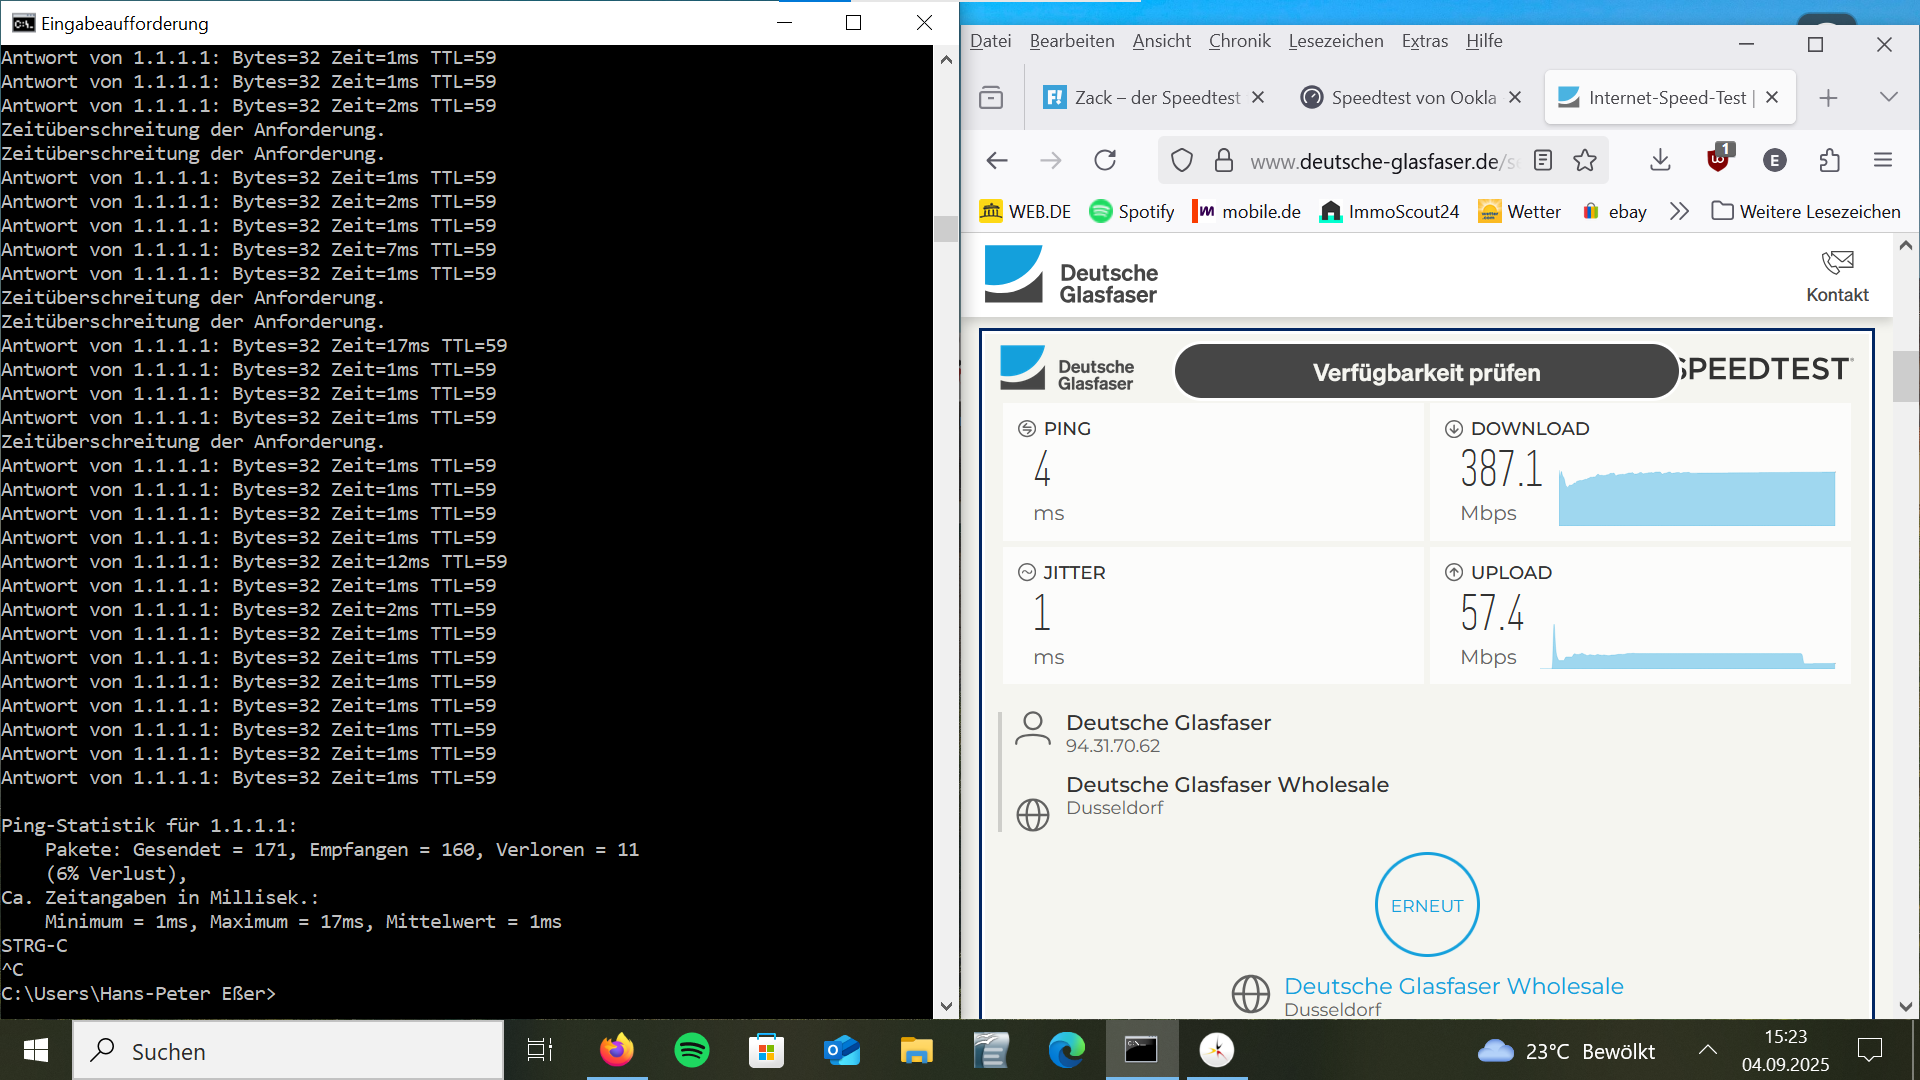This screenshot has height=1080, width=1920.
Task: Click the browser page vertical scrollbar thumb
Action: pyautogui.click(x=1905, y=377)
